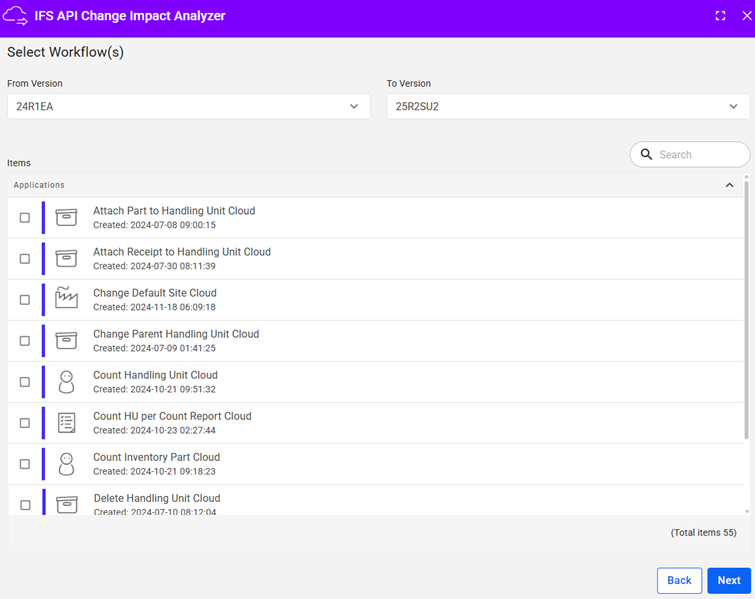
Task: Enable the Count Inventory Part Cloud checkbox
Action: tap(25, 464)
